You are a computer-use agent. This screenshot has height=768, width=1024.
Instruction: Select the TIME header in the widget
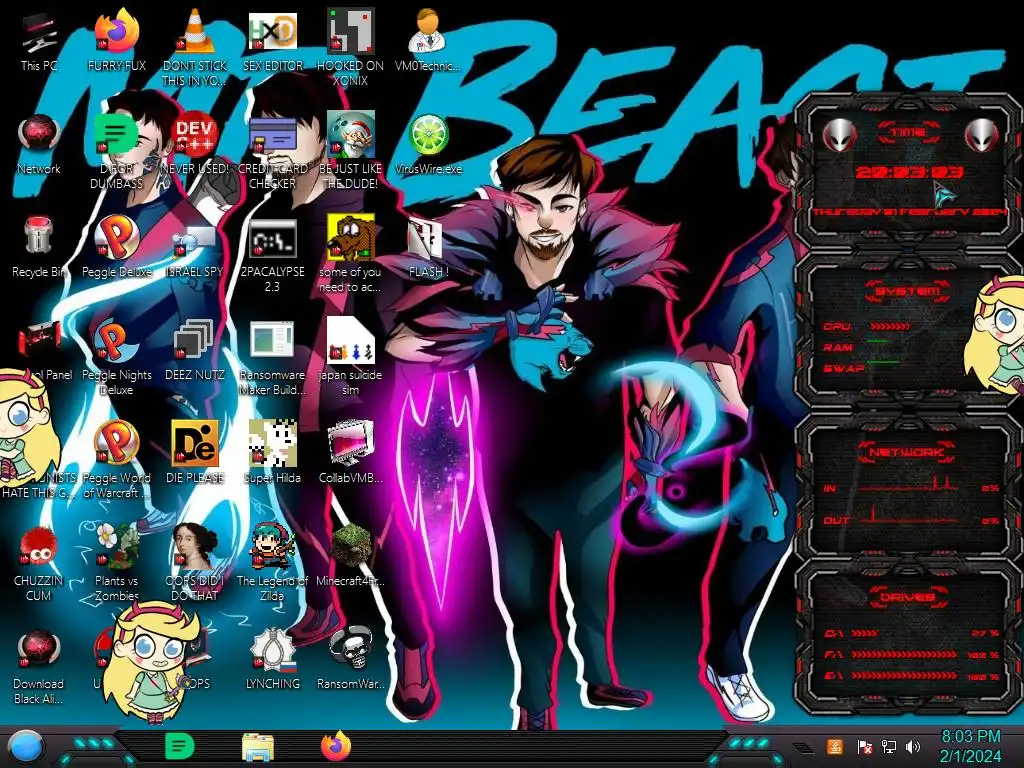[x=908, y=133]
